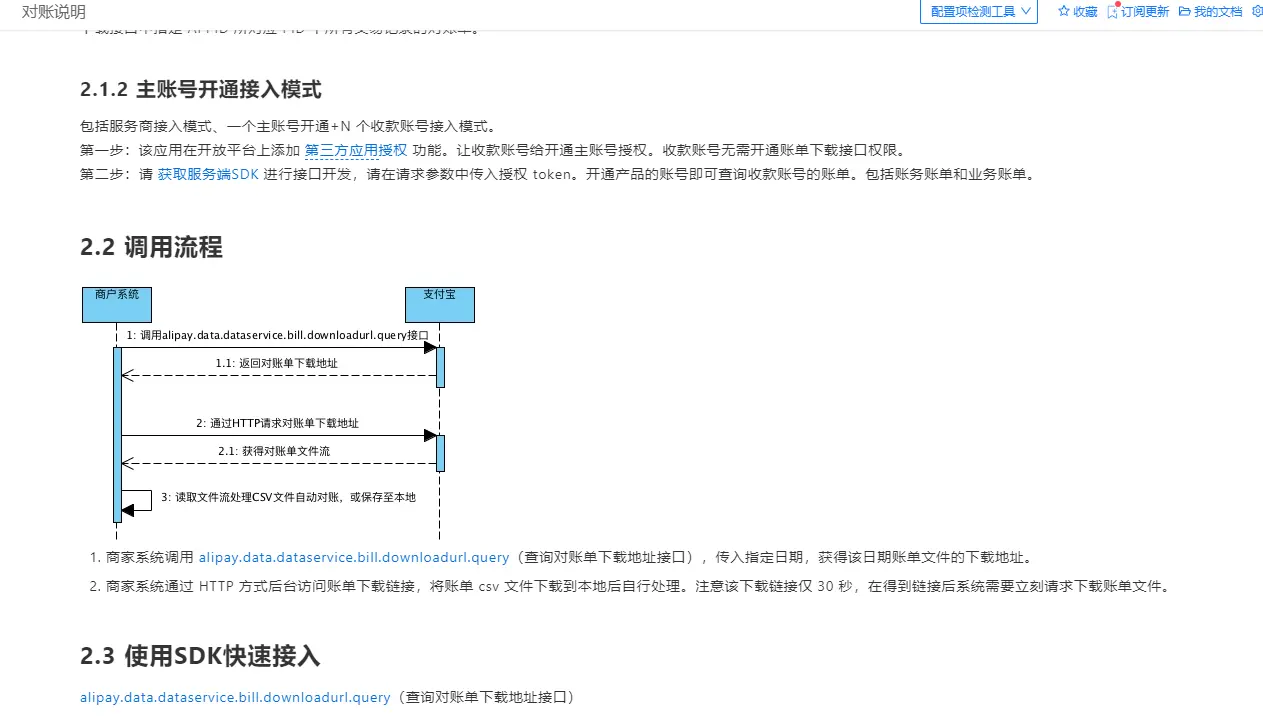The height and width of the screenshot is (725, 1263).
Task: Click the step 3 读取文件流 diagram label
Action: [288, 497]
